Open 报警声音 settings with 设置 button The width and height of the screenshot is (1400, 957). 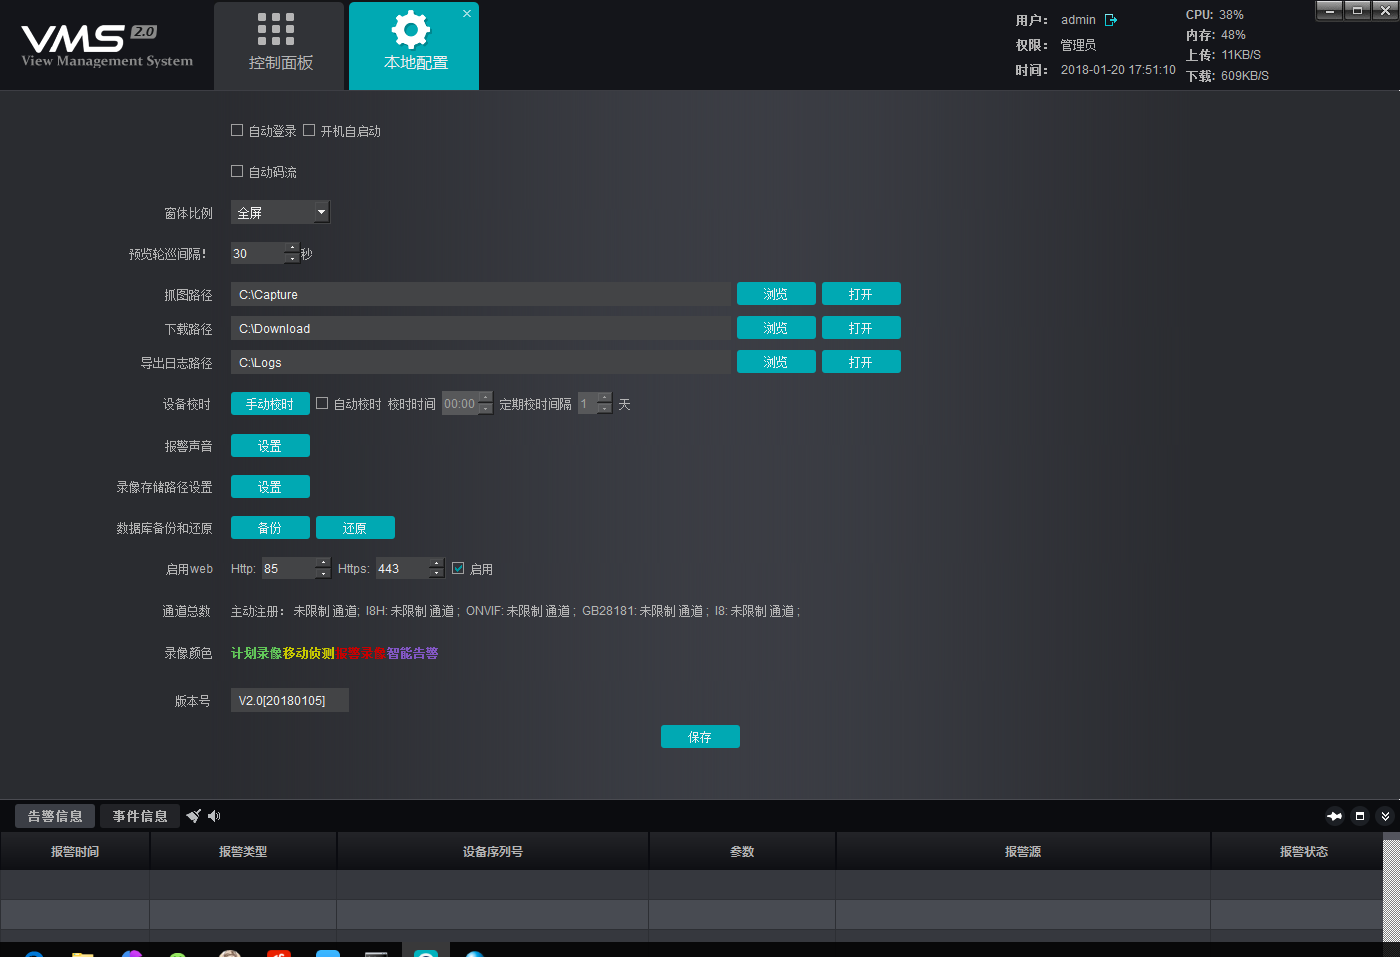coord(270,446)
